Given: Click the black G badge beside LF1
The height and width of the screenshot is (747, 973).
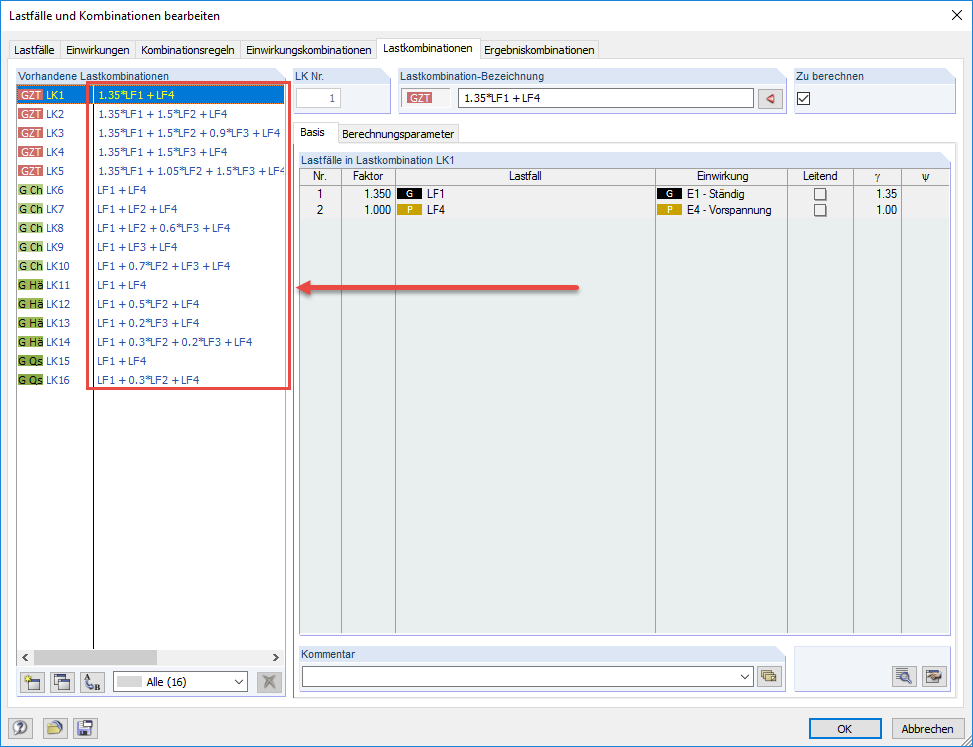Looking at the screenshot, I should click(x=410, y=194).
